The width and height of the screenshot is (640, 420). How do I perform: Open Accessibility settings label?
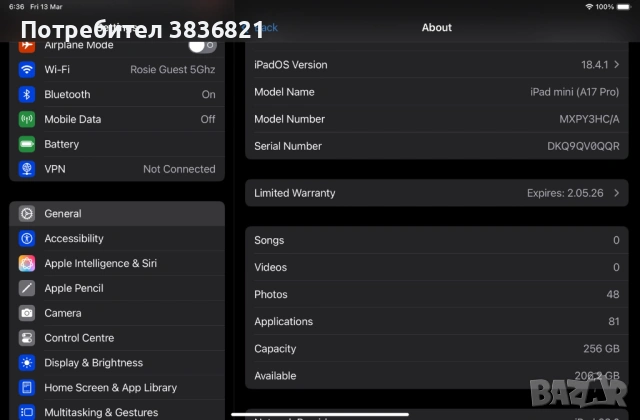click(x=74, y=238)
